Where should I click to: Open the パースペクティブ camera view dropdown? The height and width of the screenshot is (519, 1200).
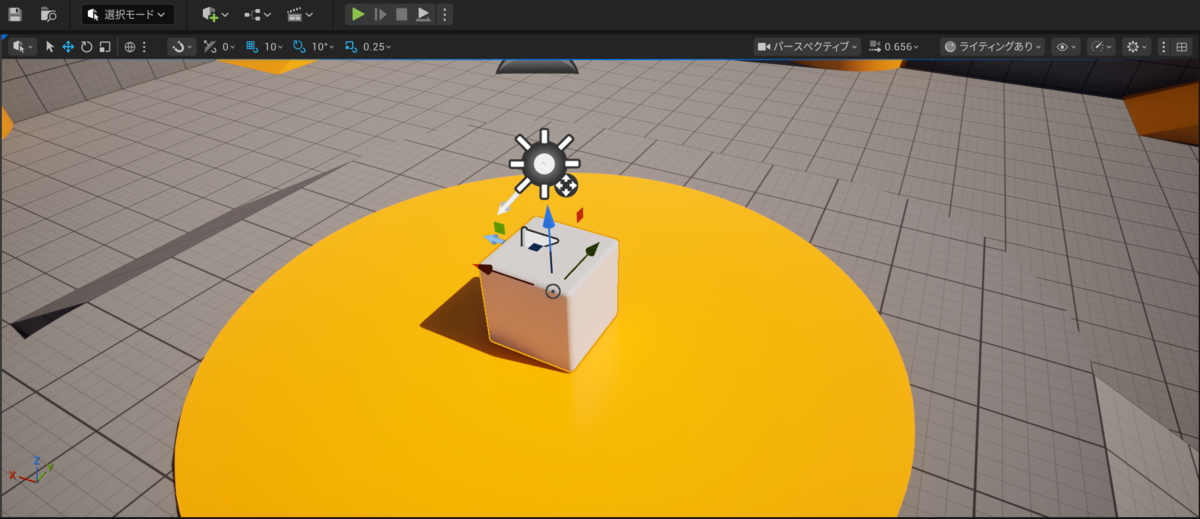[x=808, y=46]
